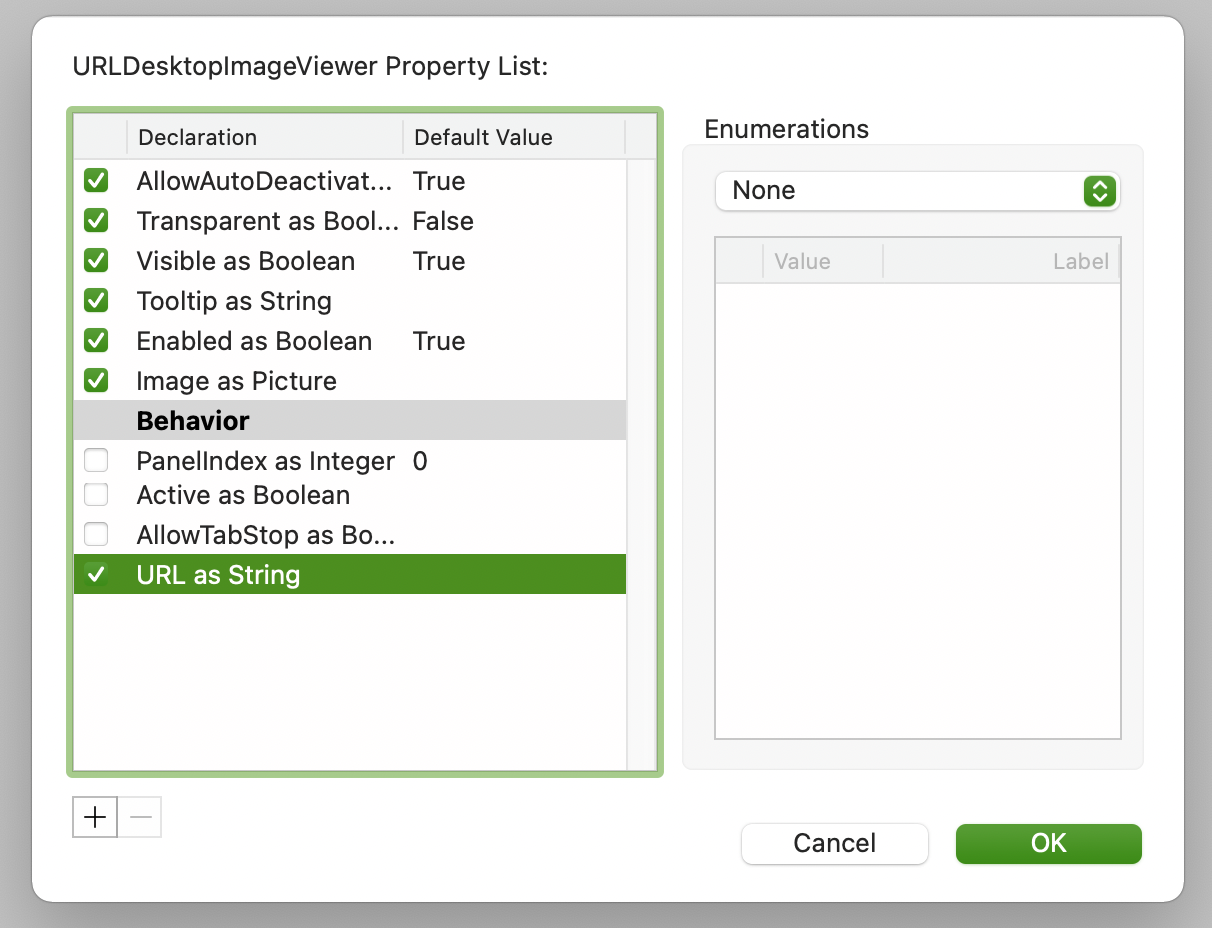Viewport: 1212px width, 928px height.
Task: Disable the Tooltip as String property
Action: point(96,300)
